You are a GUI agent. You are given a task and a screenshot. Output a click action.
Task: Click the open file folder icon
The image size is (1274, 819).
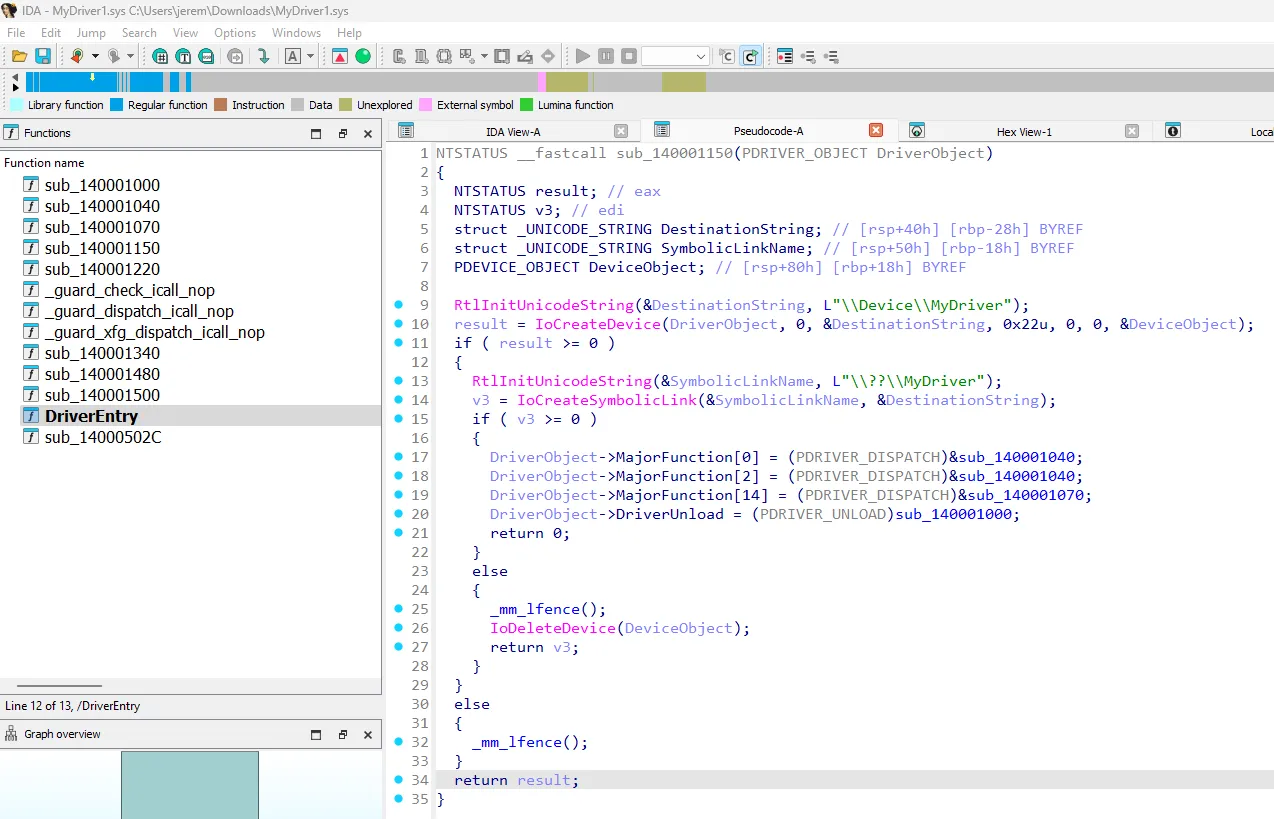click(x=19, y=56)
